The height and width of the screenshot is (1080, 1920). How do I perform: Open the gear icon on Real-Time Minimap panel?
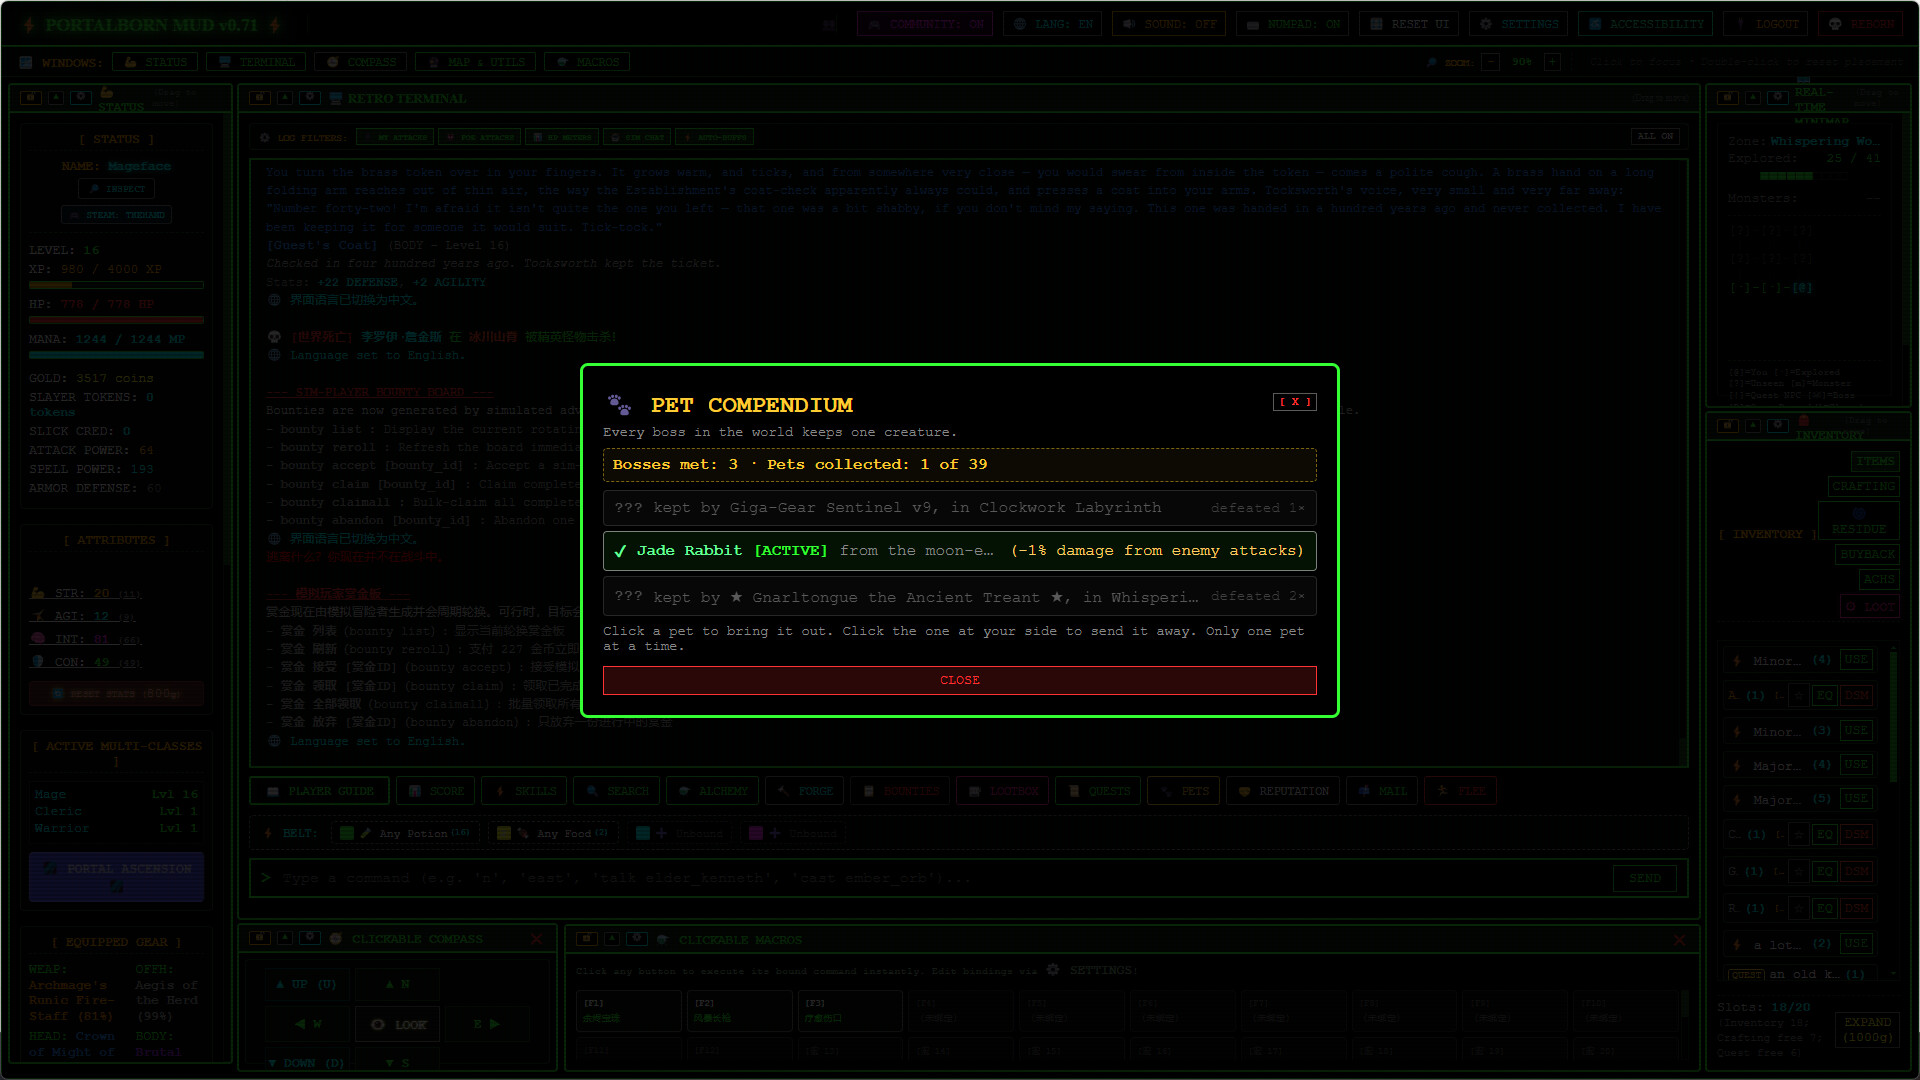(x=1778, y=98)
